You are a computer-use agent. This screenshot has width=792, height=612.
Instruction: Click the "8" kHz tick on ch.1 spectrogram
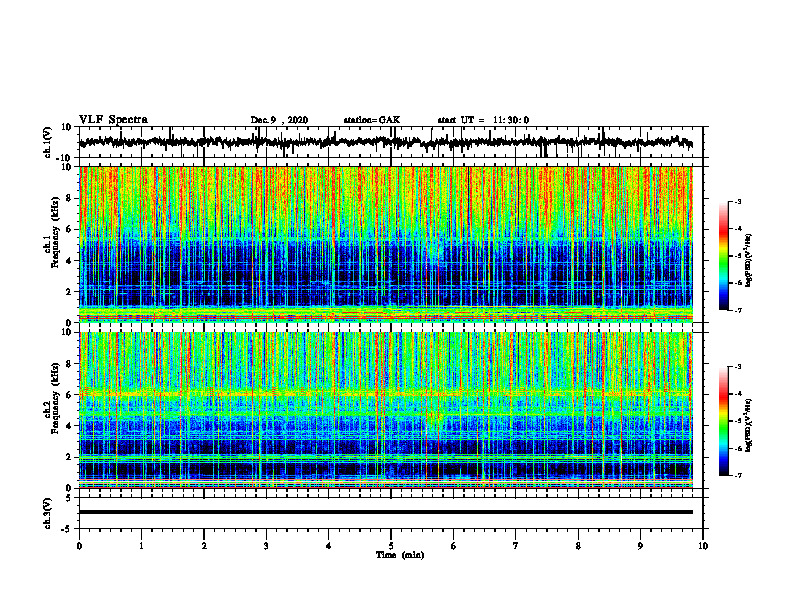point(70,198)
